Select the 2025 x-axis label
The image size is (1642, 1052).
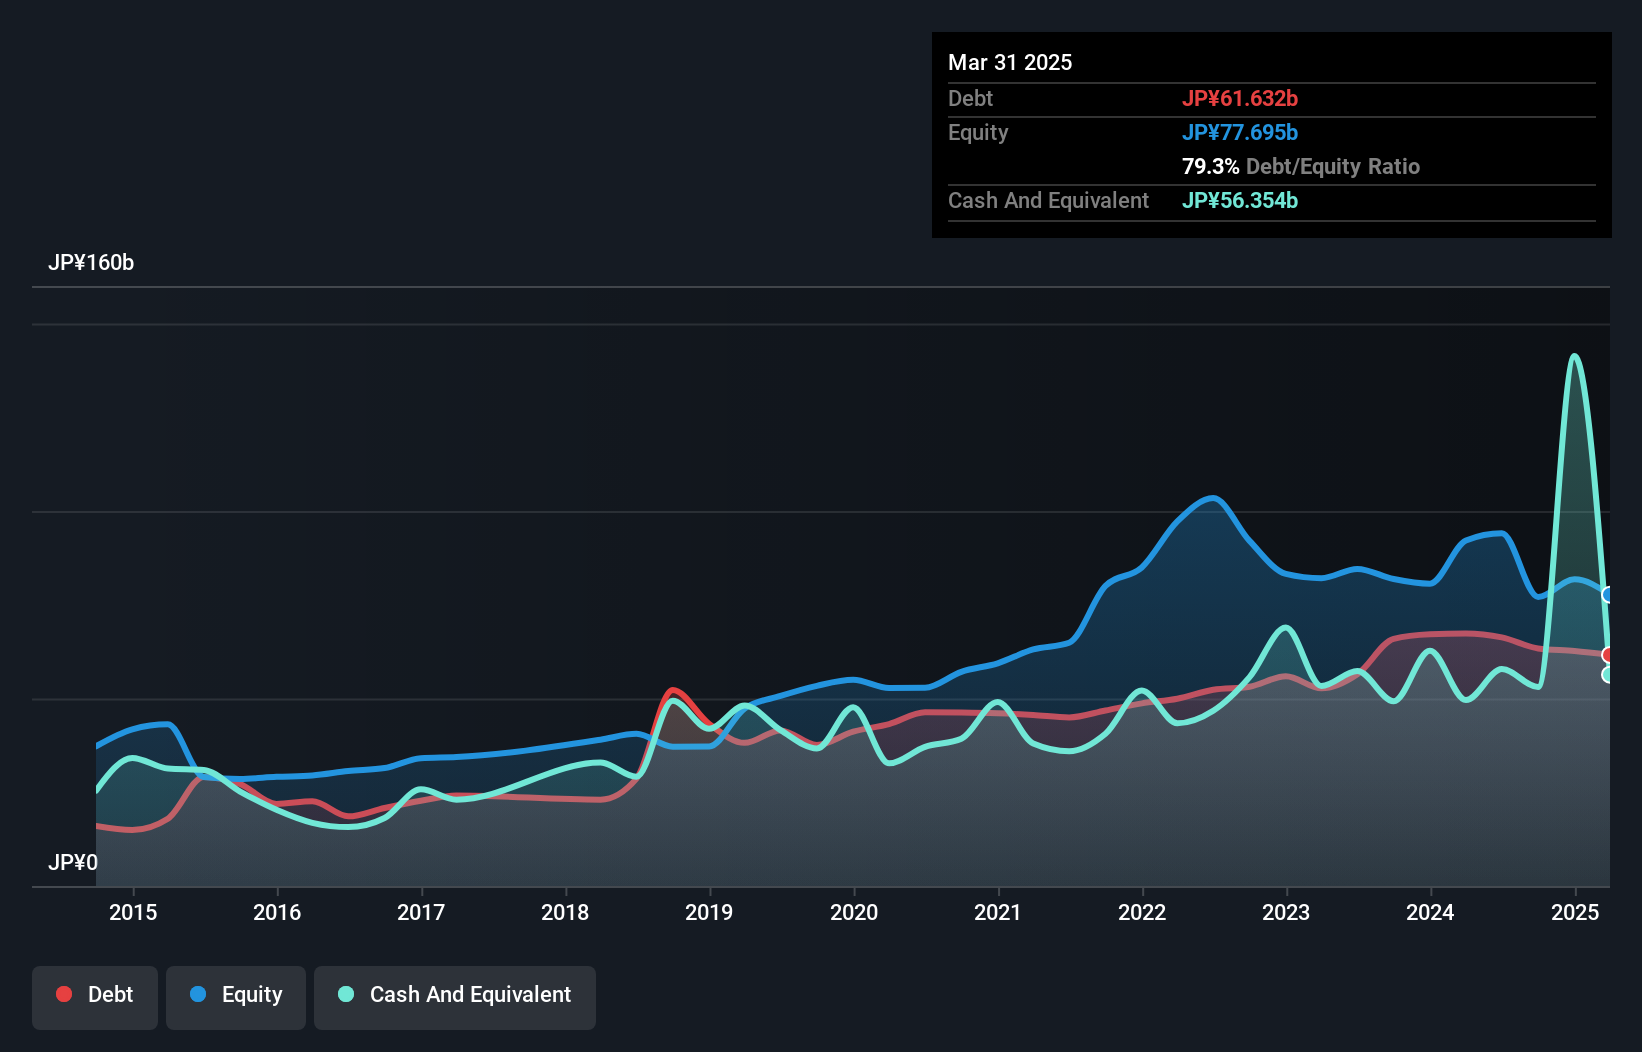(1574, 912)
